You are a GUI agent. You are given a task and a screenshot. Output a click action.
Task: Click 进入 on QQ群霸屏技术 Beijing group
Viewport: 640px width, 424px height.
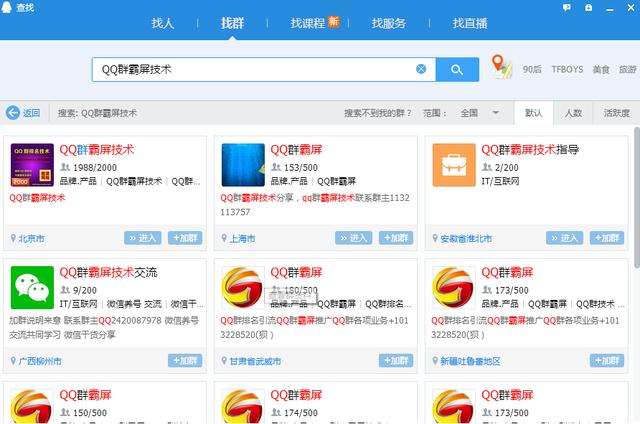pyautogui.click(x=142, y=238)
